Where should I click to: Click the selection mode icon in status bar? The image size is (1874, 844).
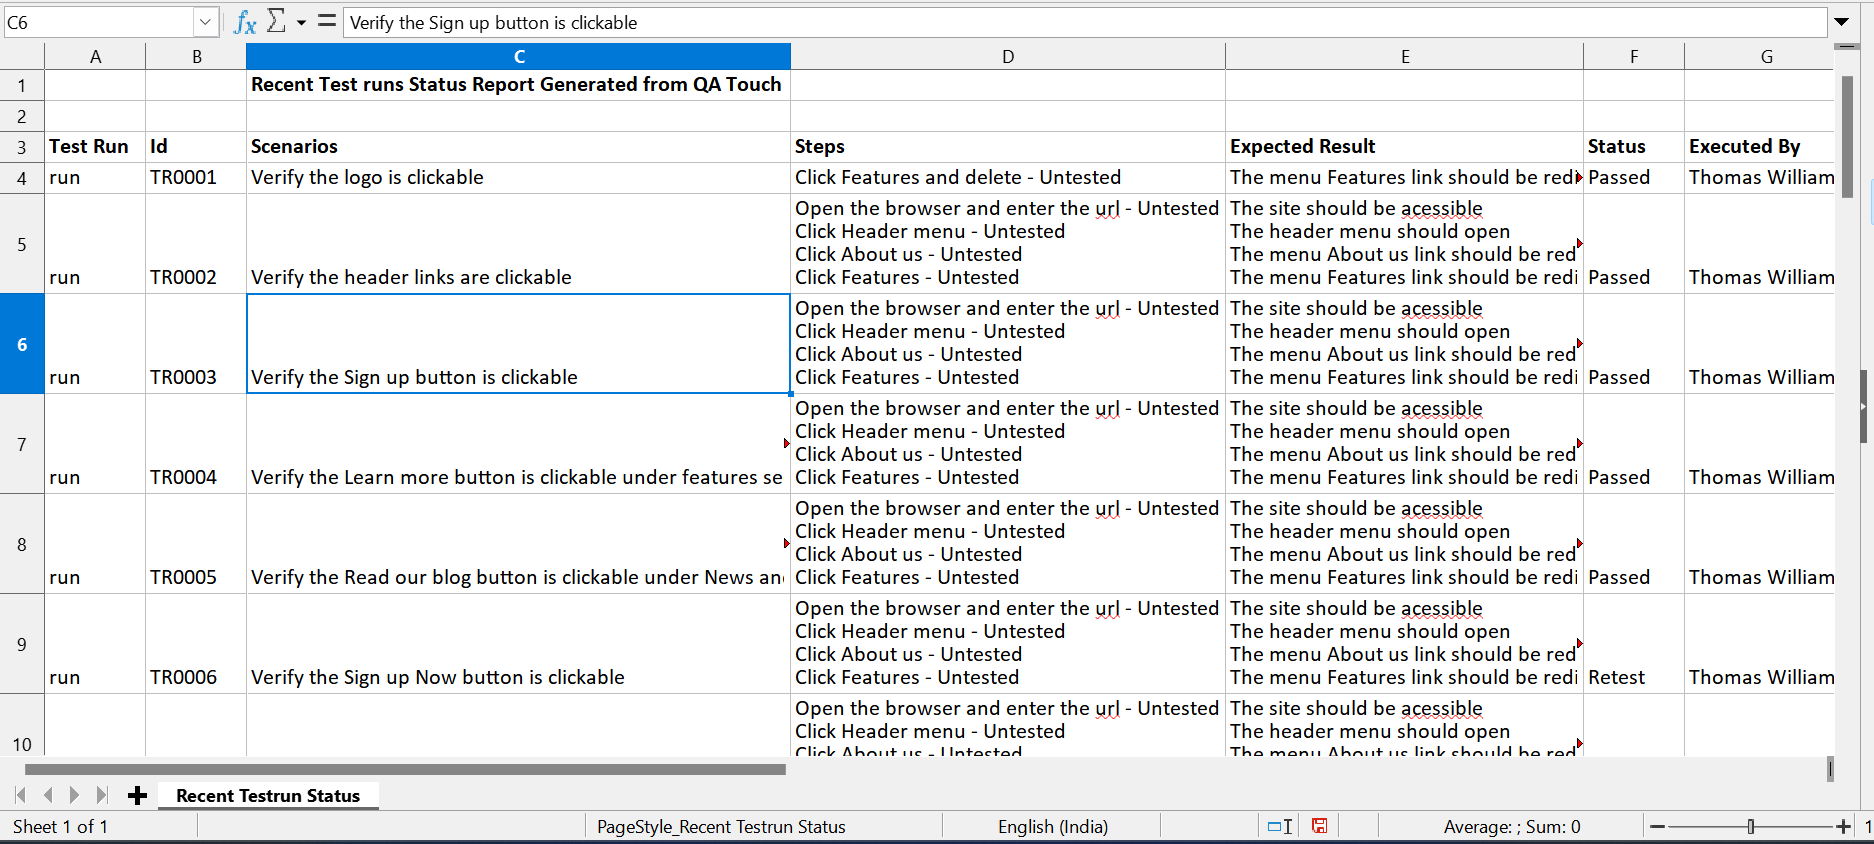coord(1280,826)
